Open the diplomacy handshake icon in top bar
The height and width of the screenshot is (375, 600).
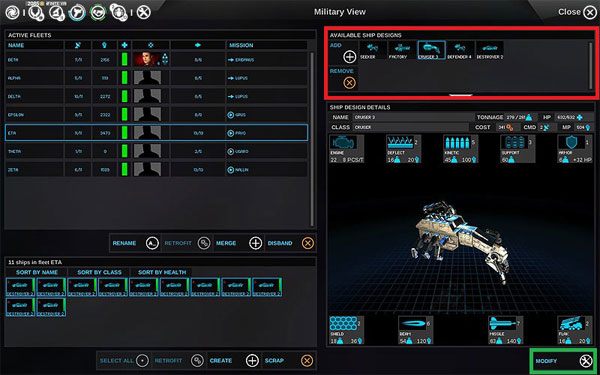98,12
